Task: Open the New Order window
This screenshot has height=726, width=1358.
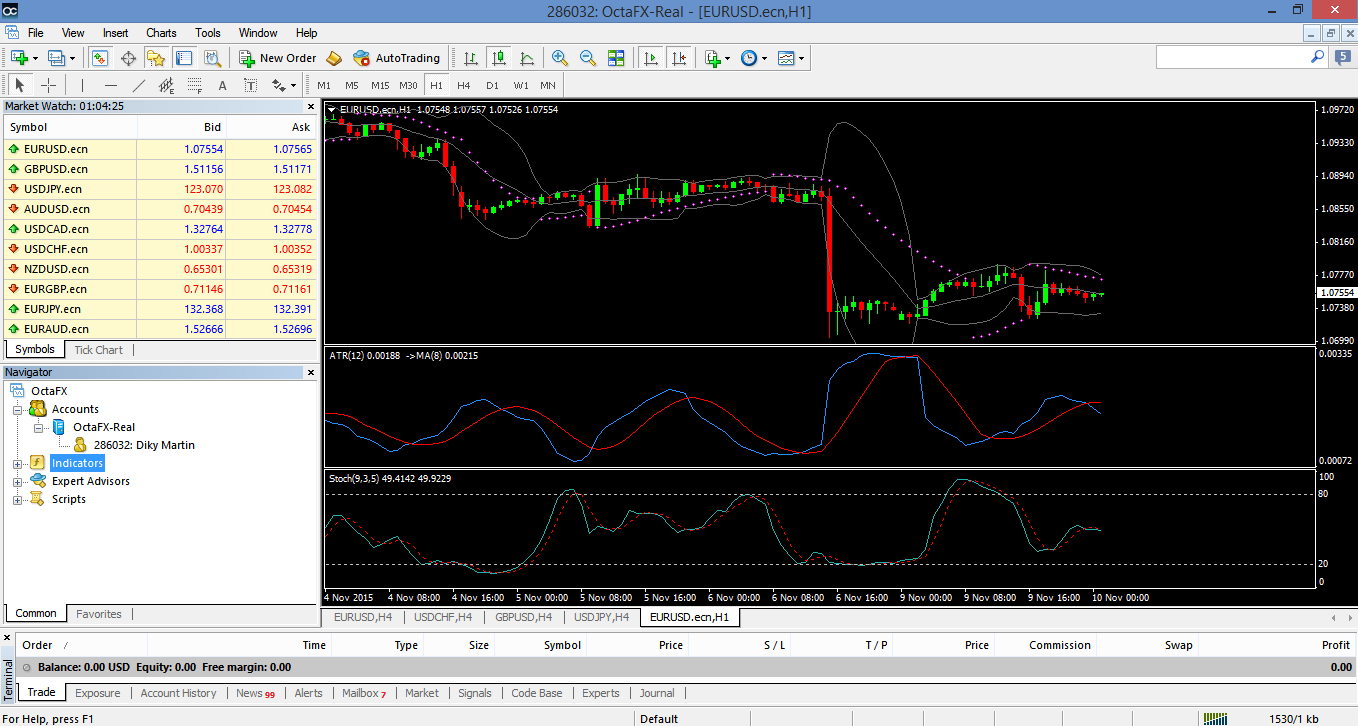Action: click(x=277, y=57)
